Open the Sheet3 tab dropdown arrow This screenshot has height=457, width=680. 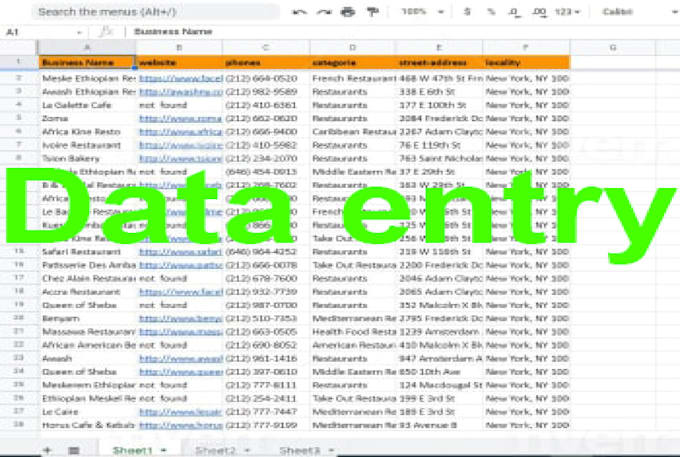(x=331, y=450)
